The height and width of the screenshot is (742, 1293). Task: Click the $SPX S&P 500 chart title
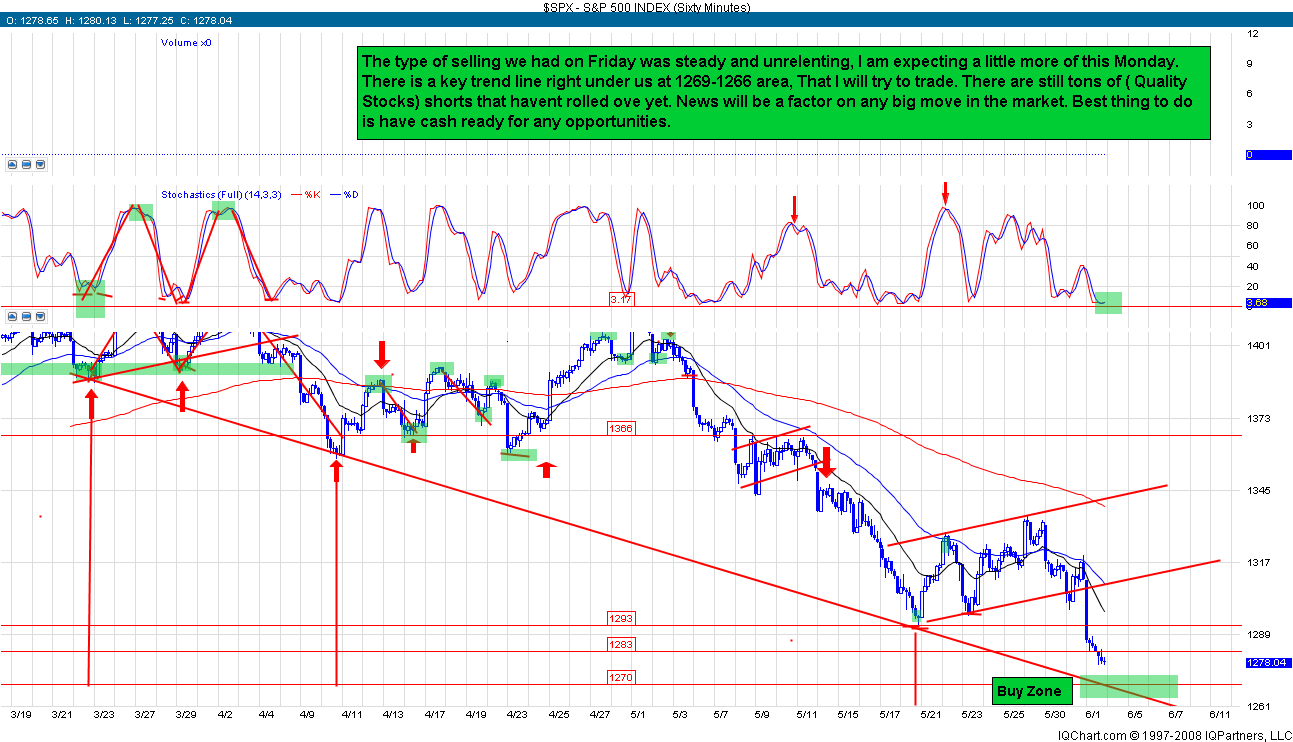[x=646, y=6]
